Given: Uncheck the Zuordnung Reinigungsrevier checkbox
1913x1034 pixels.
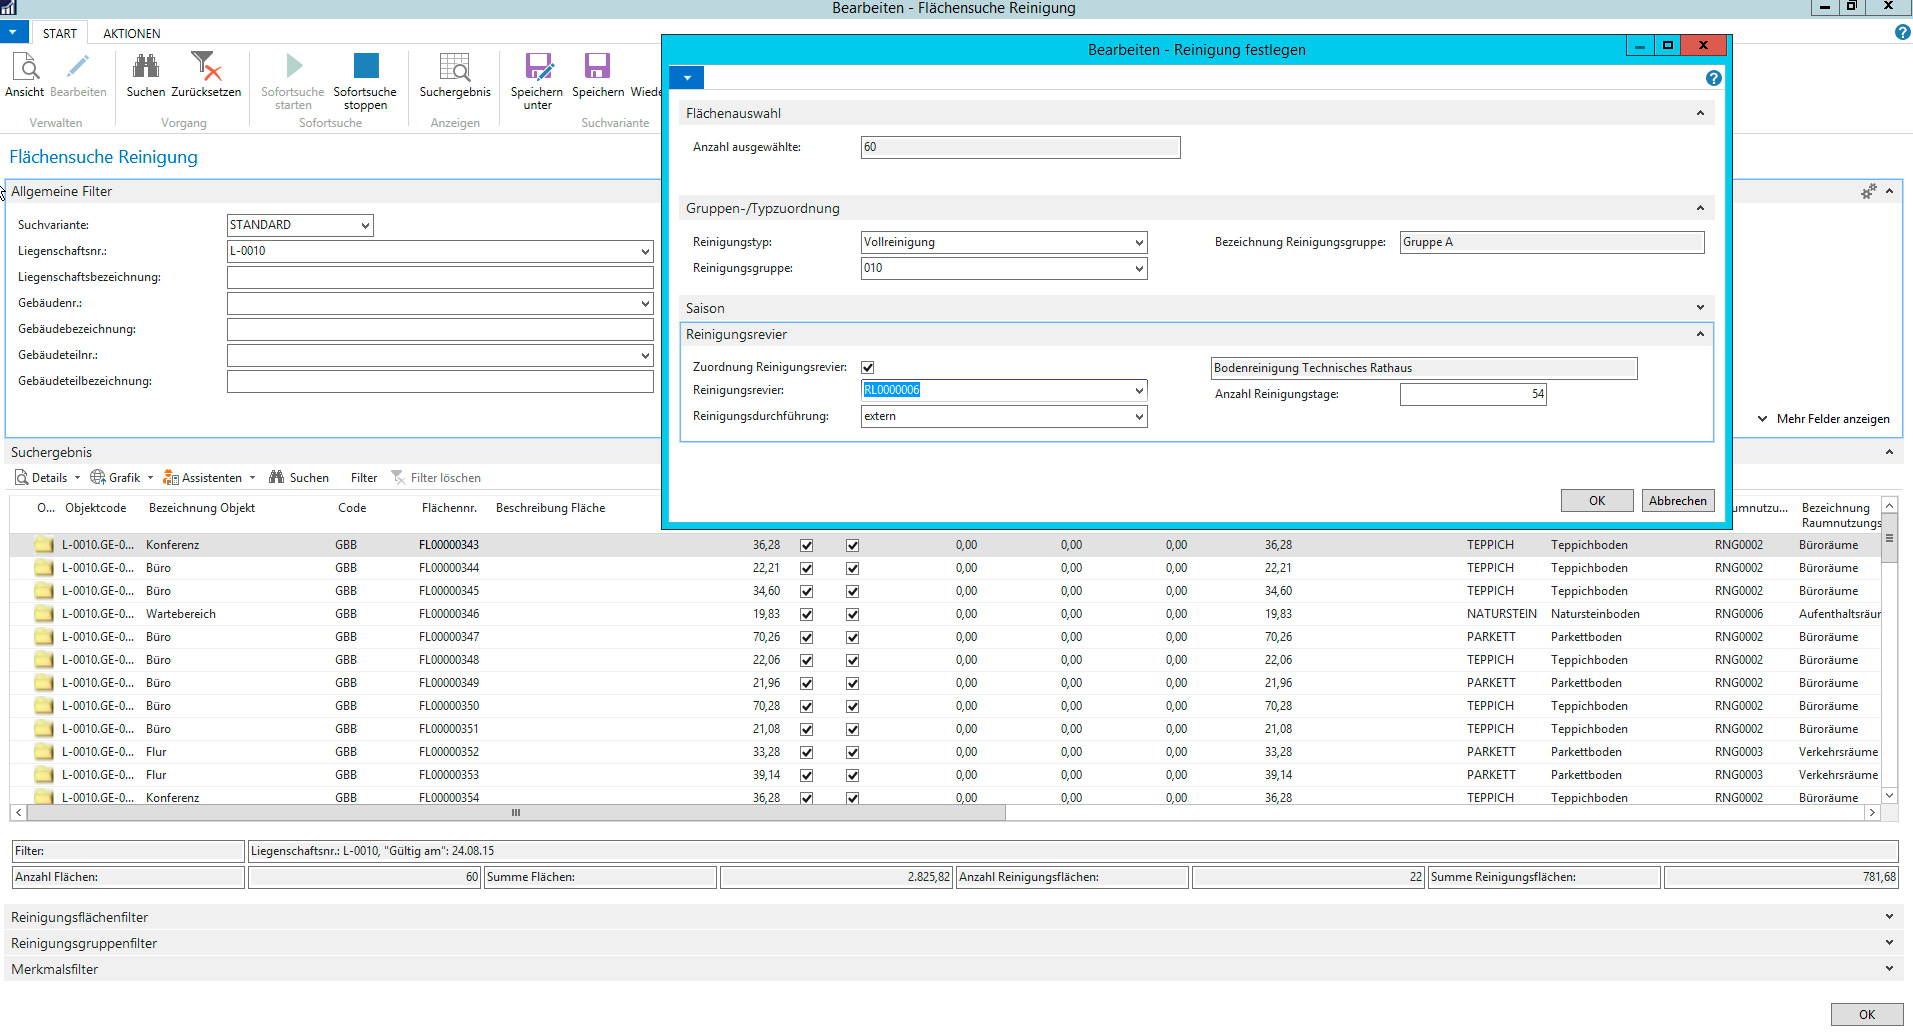Looking at the screenshot, I should pos(868,368).
